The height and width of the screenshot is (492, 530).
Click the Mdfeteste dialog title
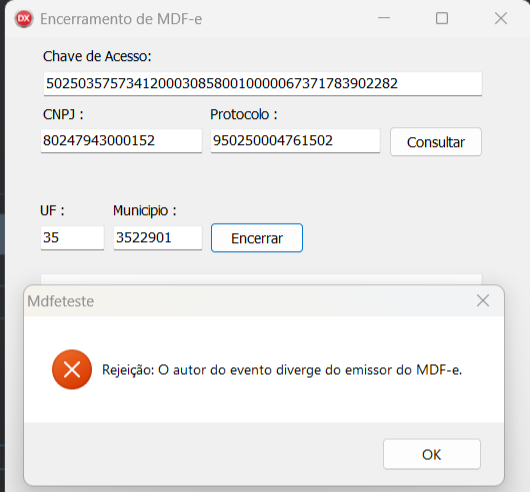(x=61, y=301)
